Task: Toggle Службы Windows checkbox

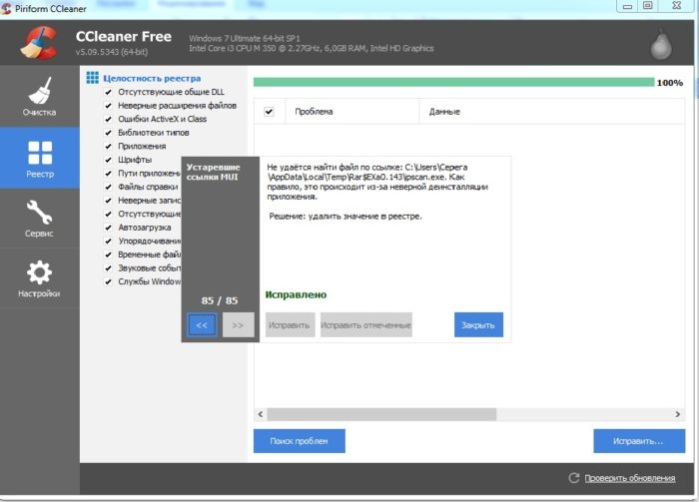Action: point(108,282)
